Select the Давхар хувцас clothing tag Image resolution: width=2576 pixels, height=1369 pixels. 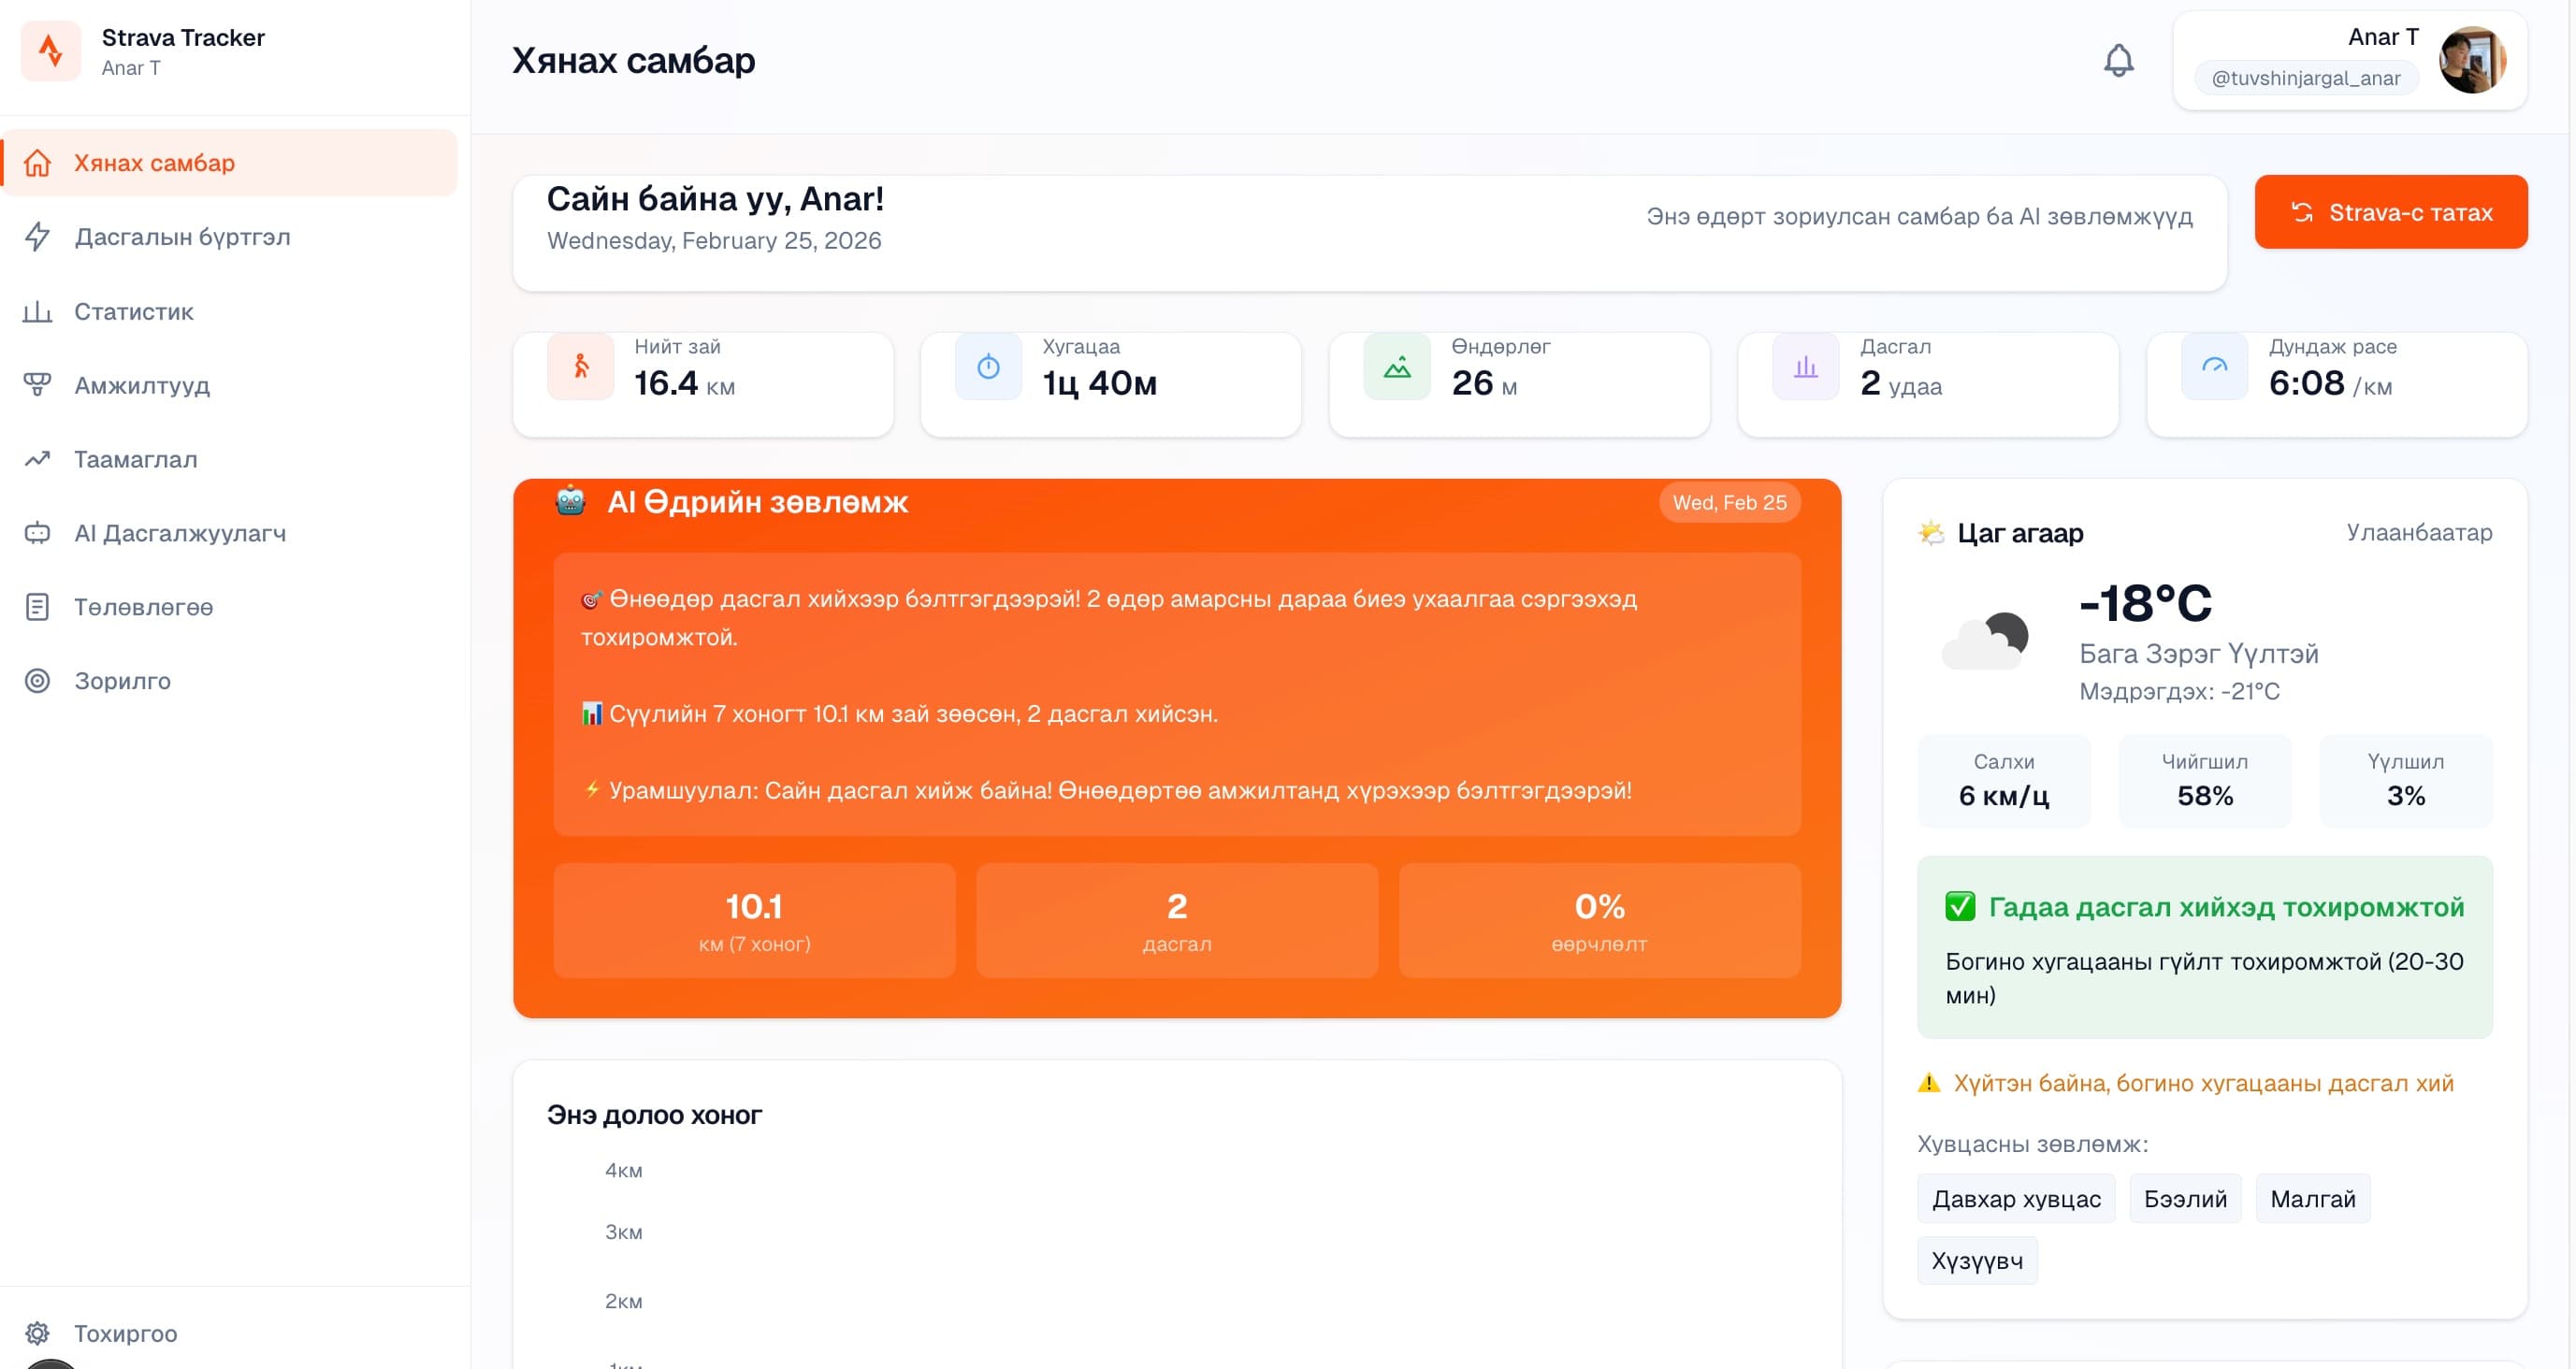[2015, 1198]
